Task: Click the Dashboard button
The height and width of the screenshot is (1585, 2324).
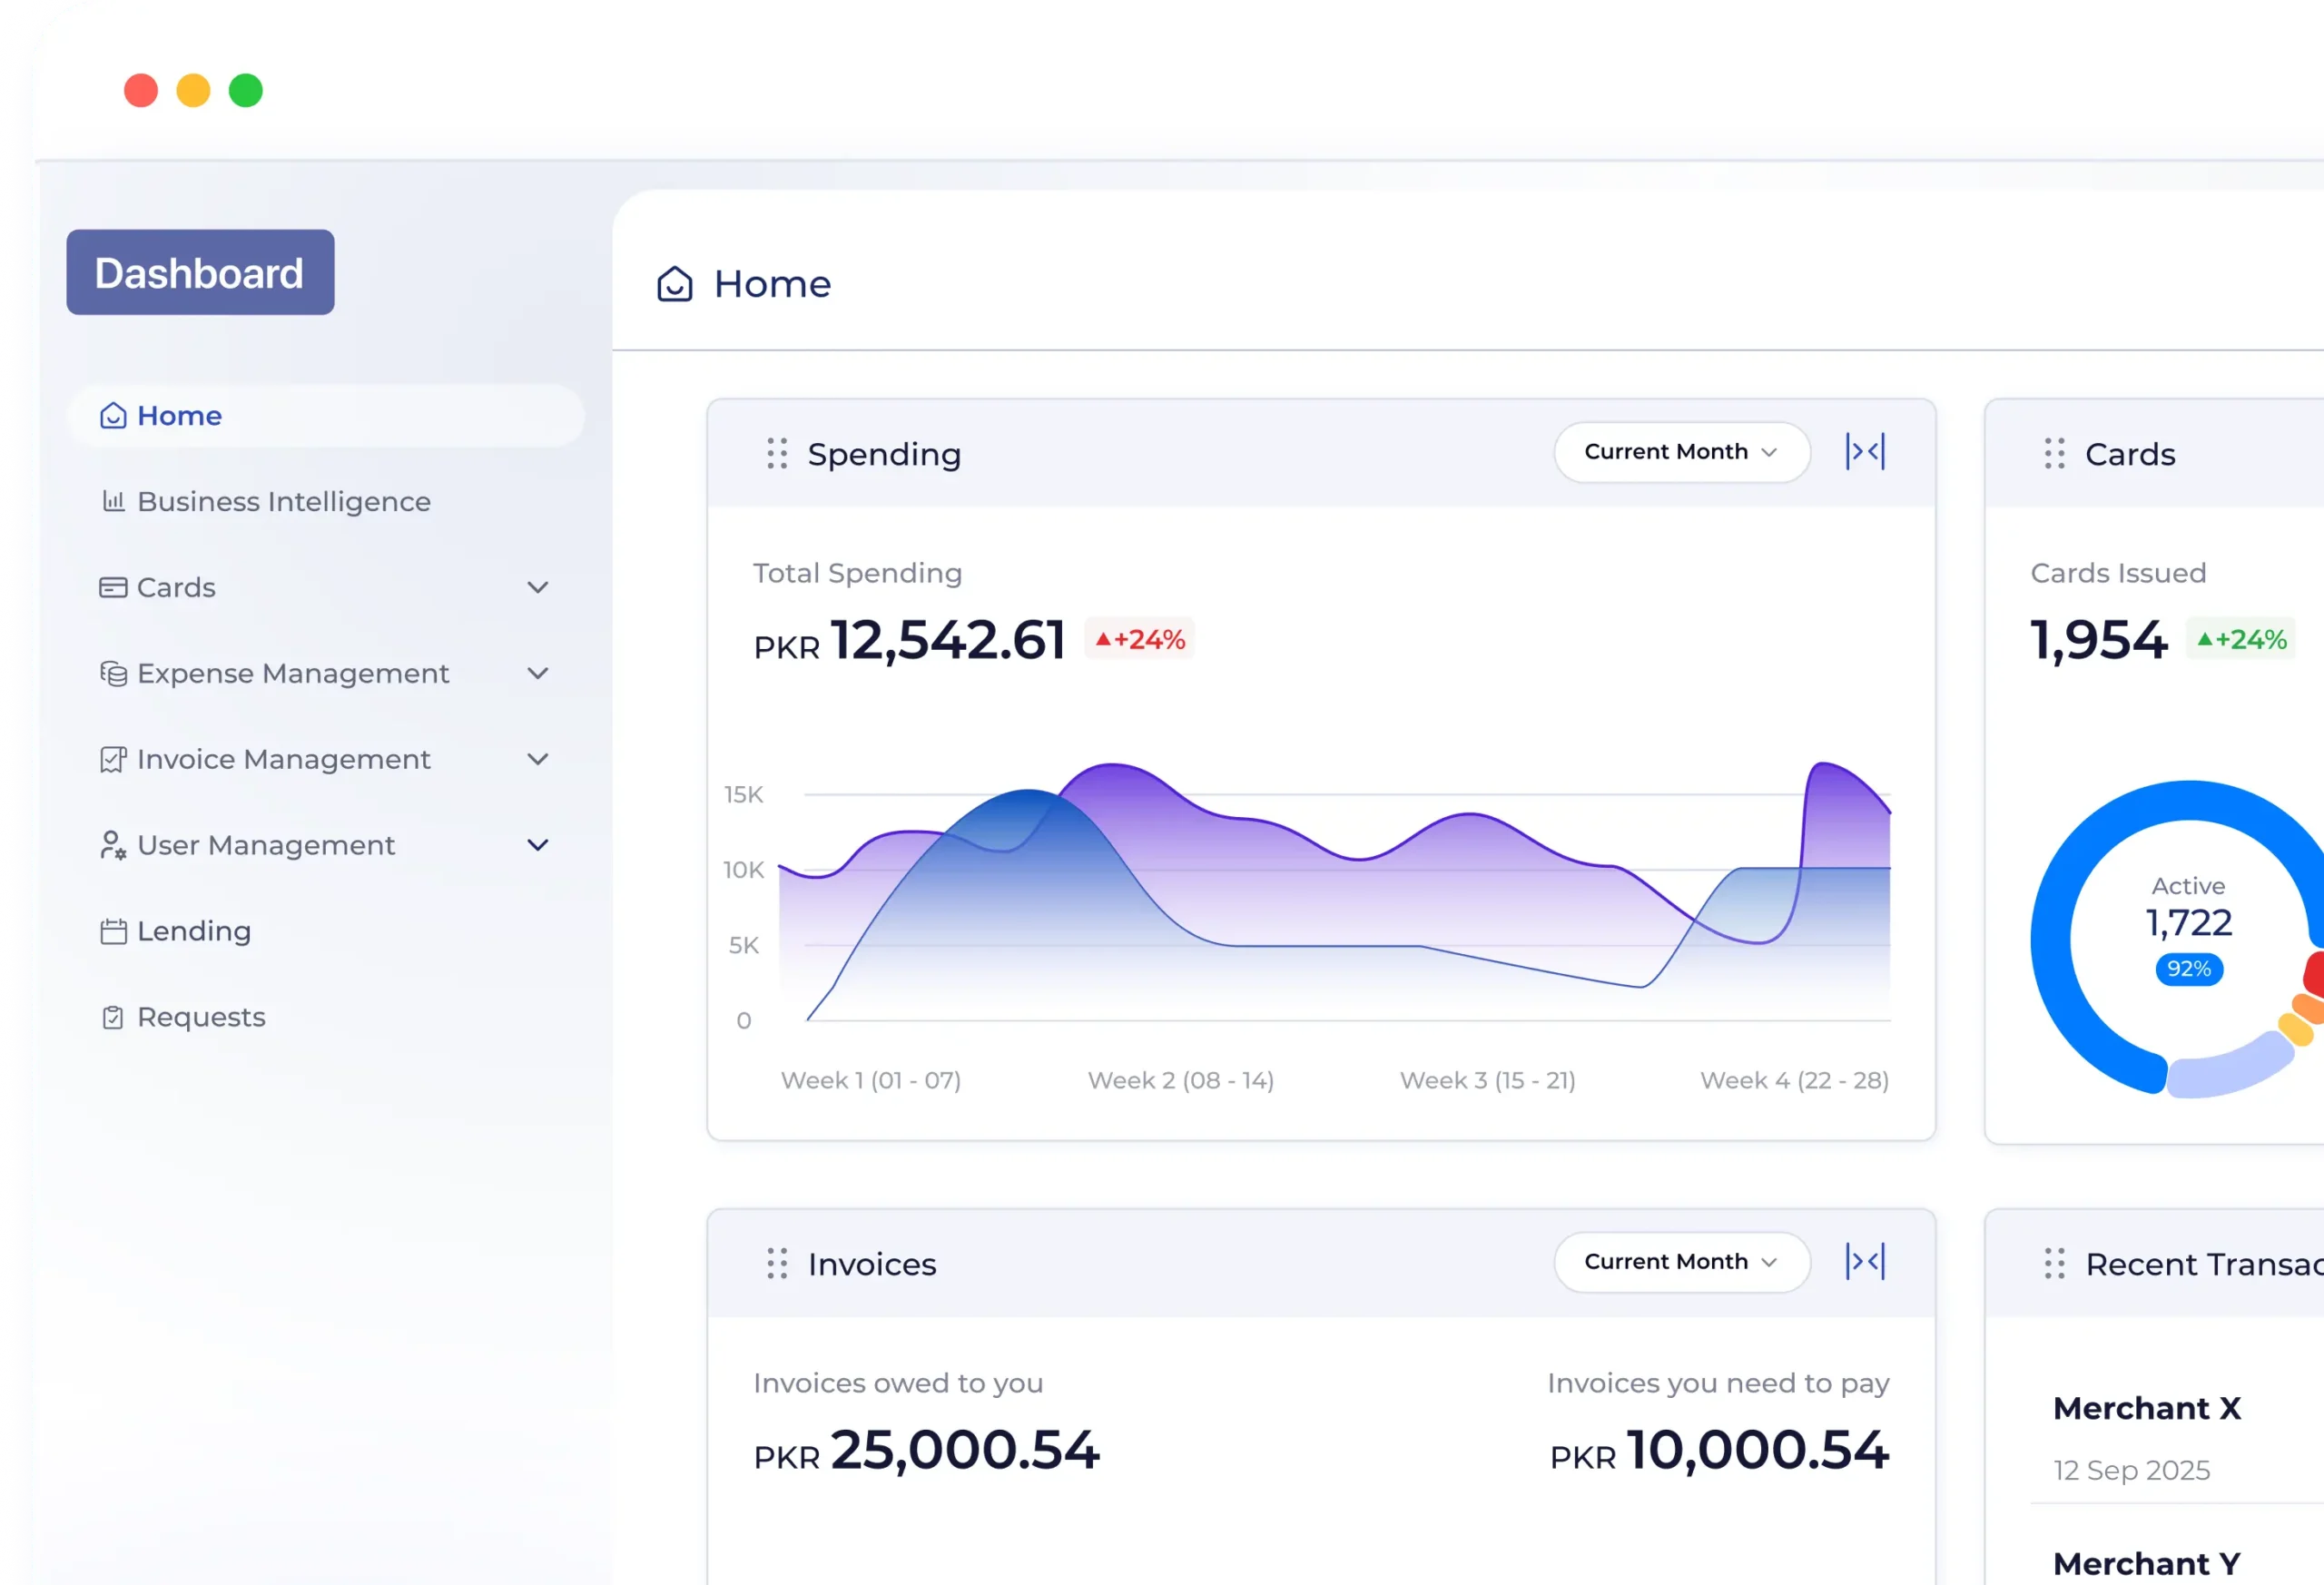Action: 200,272
